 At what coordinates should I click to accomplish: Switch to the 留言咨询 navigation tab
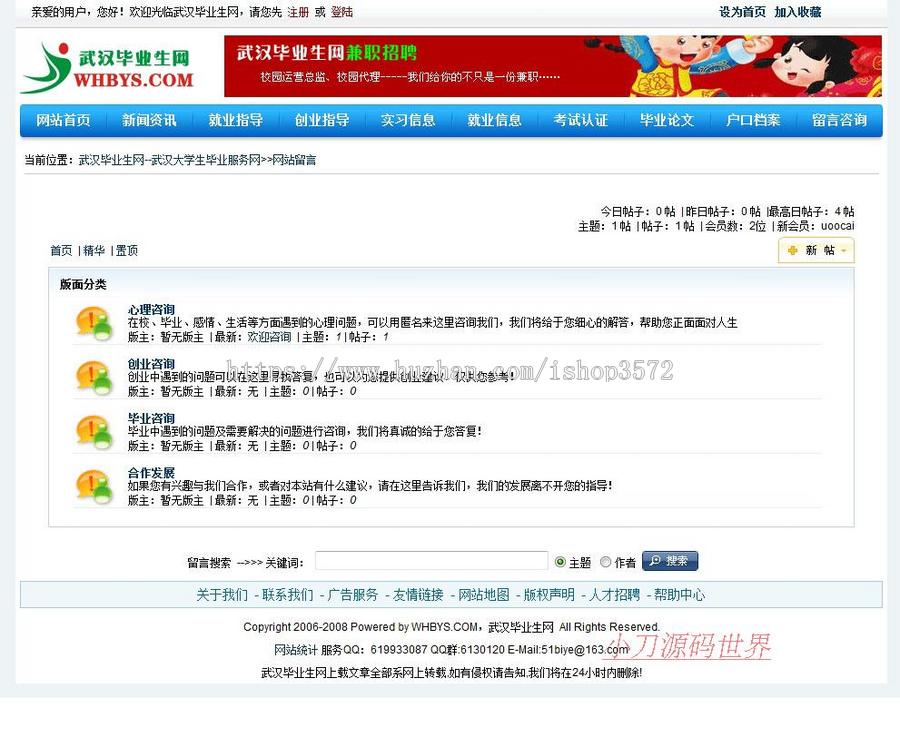coord(839,120)
